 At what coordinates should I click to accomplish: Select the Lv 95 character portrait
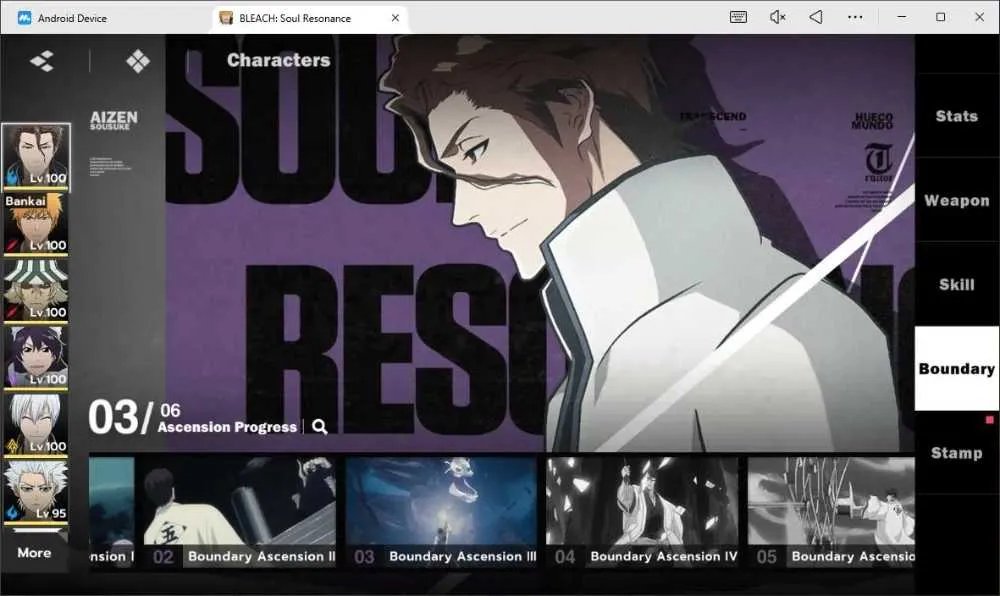(36, 491)
